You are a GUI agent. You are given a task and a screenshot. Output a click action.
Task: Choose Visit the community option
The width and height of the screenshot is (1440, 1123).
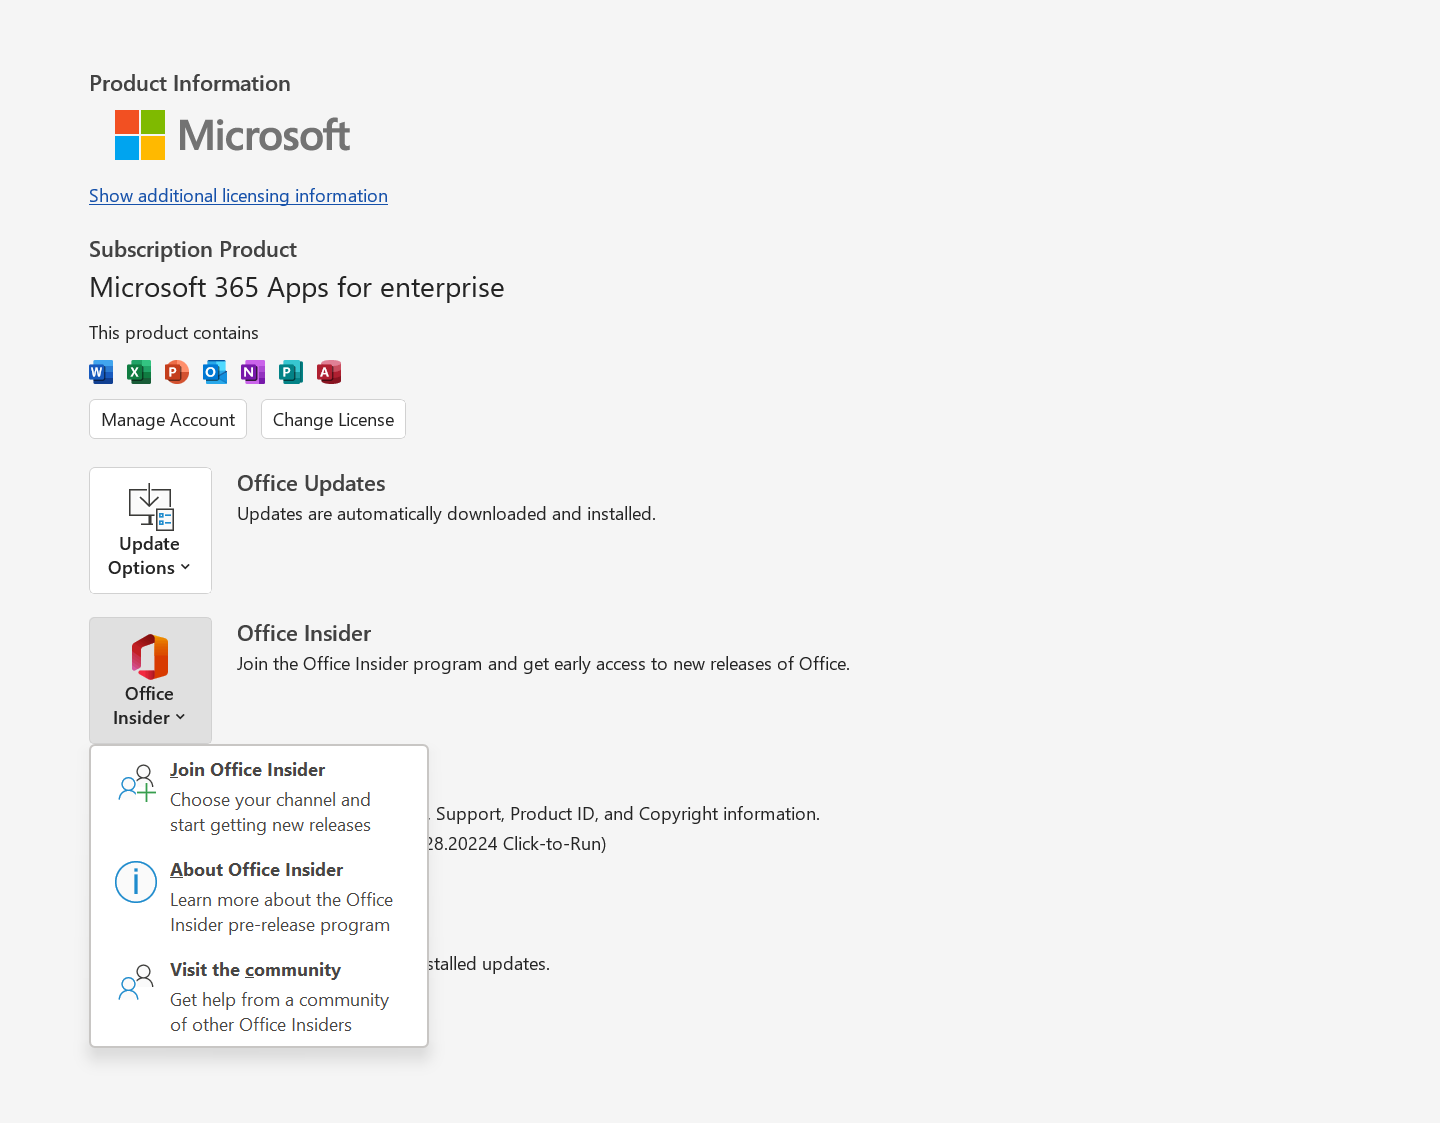[x=255, y=969]
